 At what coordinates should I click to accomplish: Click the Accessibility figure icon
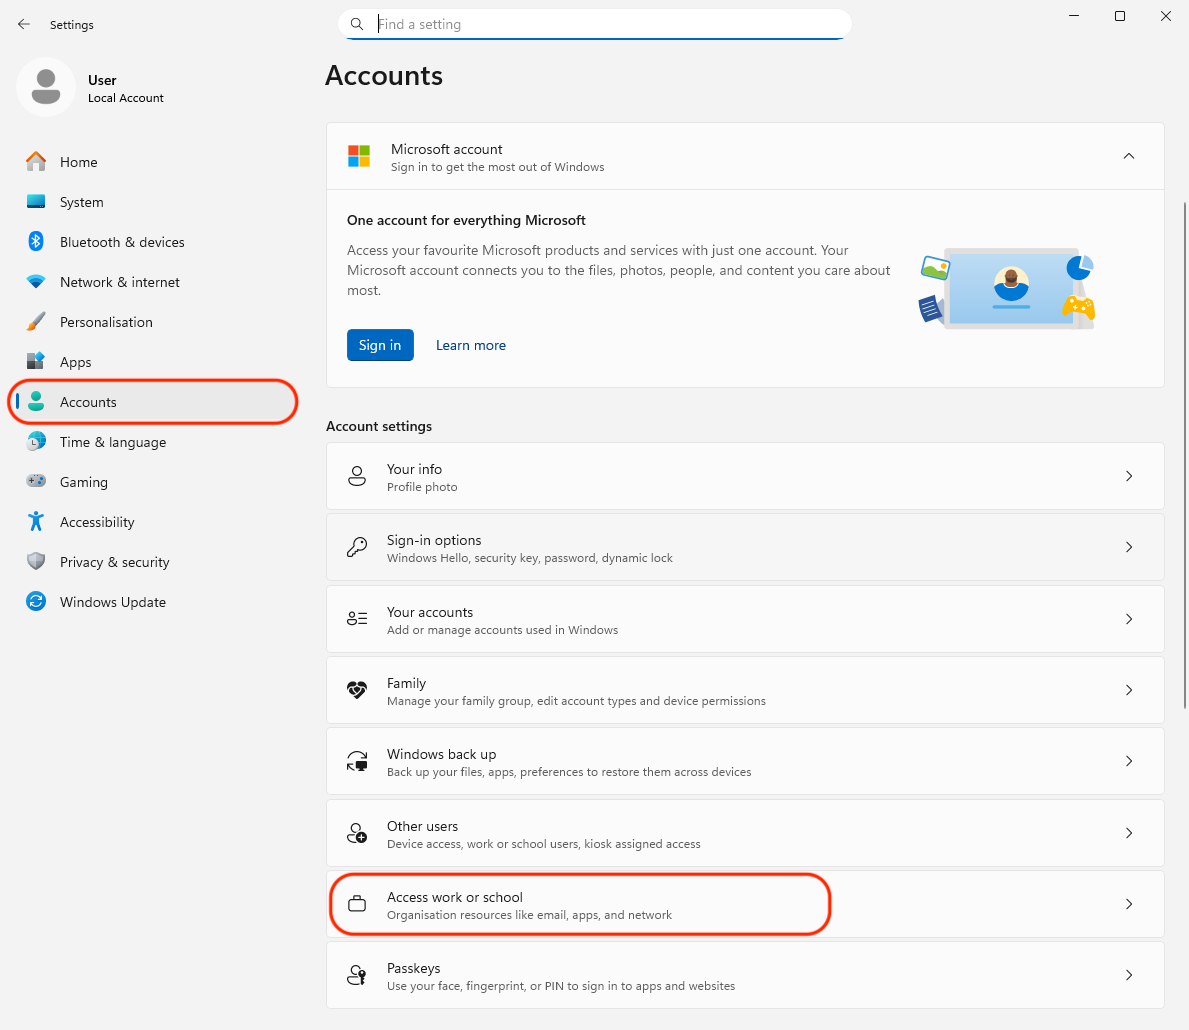[x=36, y=522]
